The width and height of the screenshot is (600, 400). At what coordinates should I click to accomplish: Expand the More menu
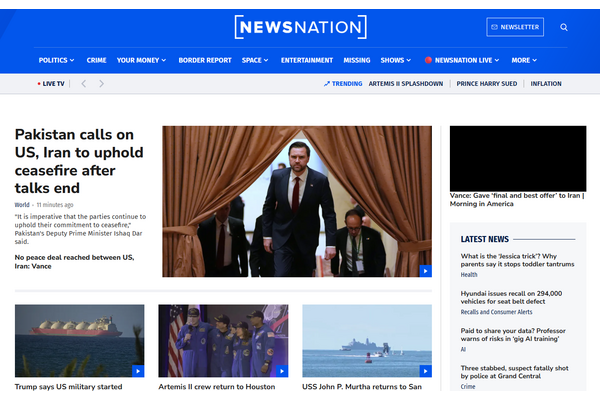click(x=524, y=60)
